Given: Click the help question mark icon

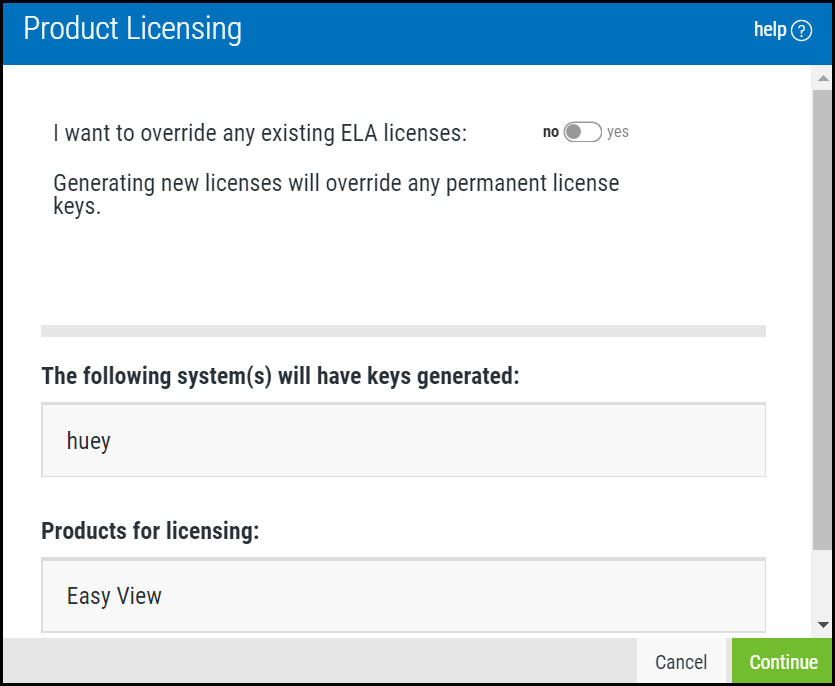Looking at the screenshot, I should [801, 31].
